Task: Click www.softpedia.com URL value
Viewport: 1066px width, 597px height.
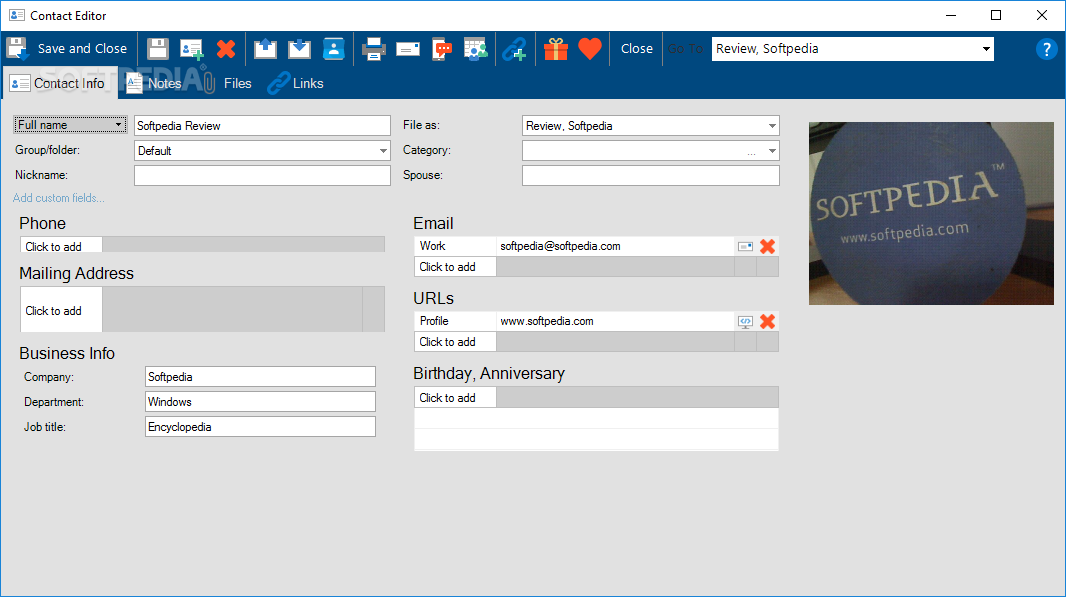Action: pyautogui.click(x=547, y=321)
